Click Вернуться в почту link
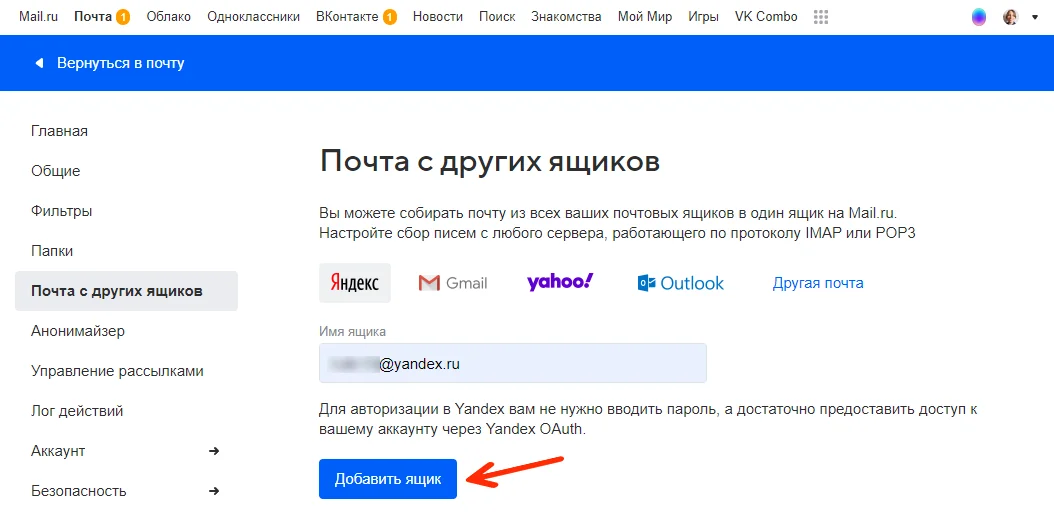1054x524 pixels. pos(121,63)
